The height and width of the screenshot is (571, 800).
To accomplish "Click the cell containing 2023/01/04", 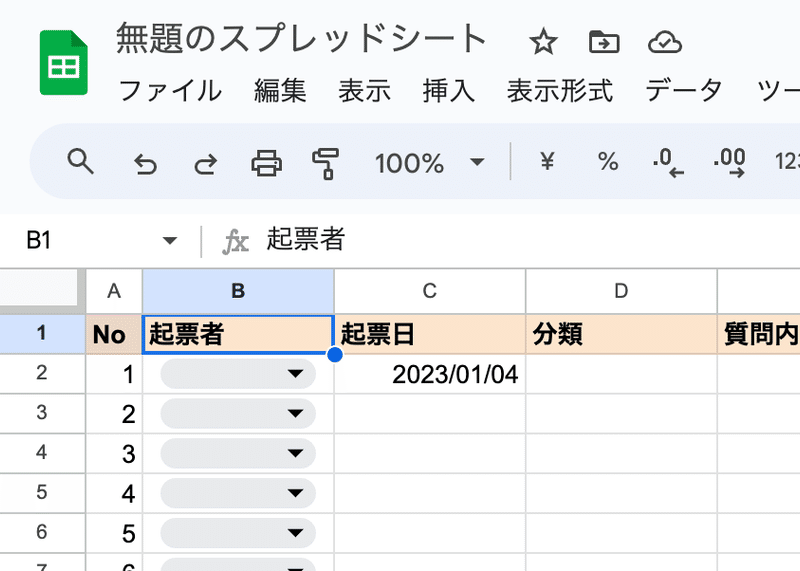I will (x=430, y=374).
